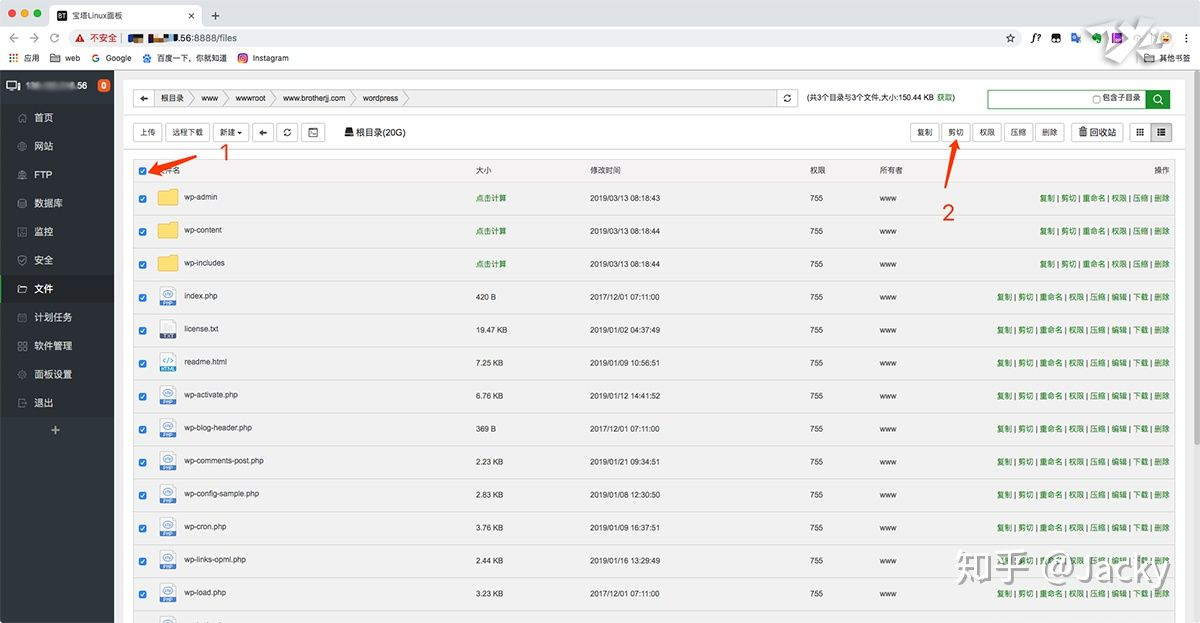
Task: Open 监控 in the sidebar
Action: click(x=44, y=232)
